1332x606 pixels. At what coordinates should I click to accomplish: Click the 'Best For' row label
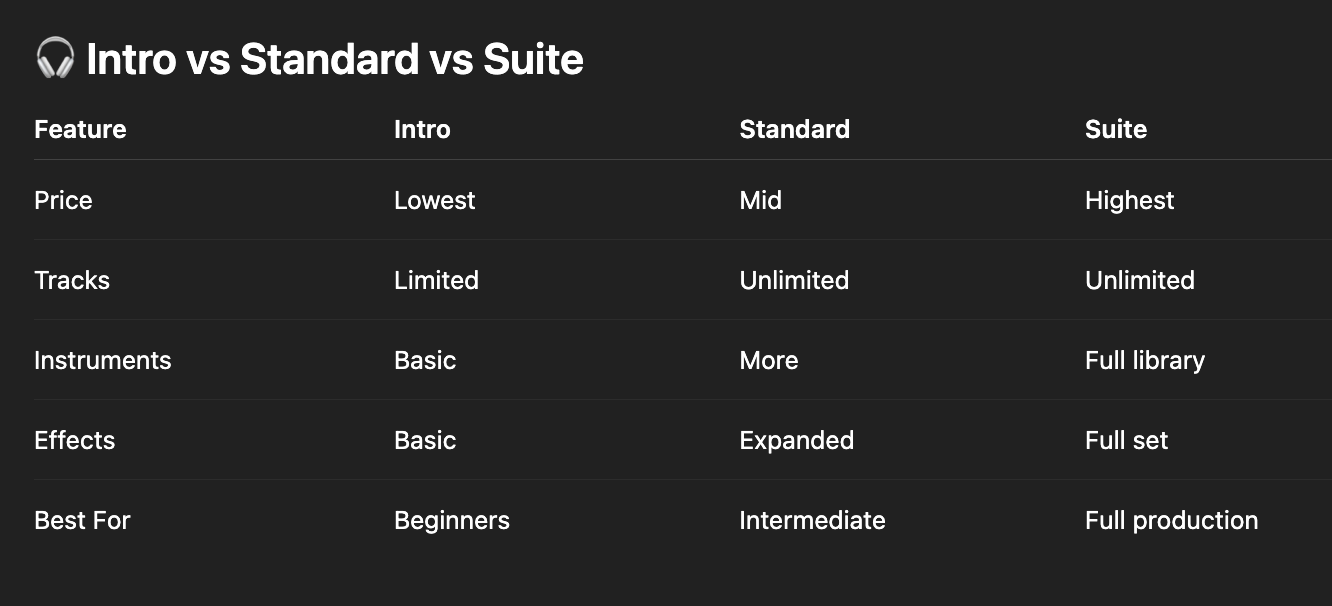click(x=82, y=520)
